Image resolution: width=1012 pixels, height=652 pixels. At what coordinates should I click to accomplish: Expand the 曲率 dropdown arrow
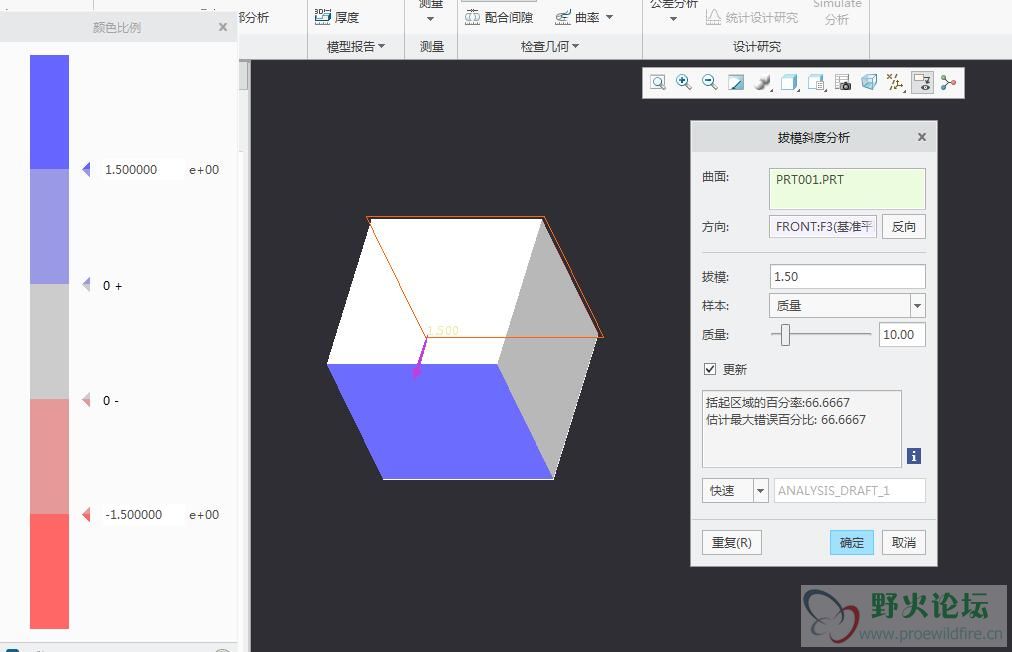click(609, 17)
